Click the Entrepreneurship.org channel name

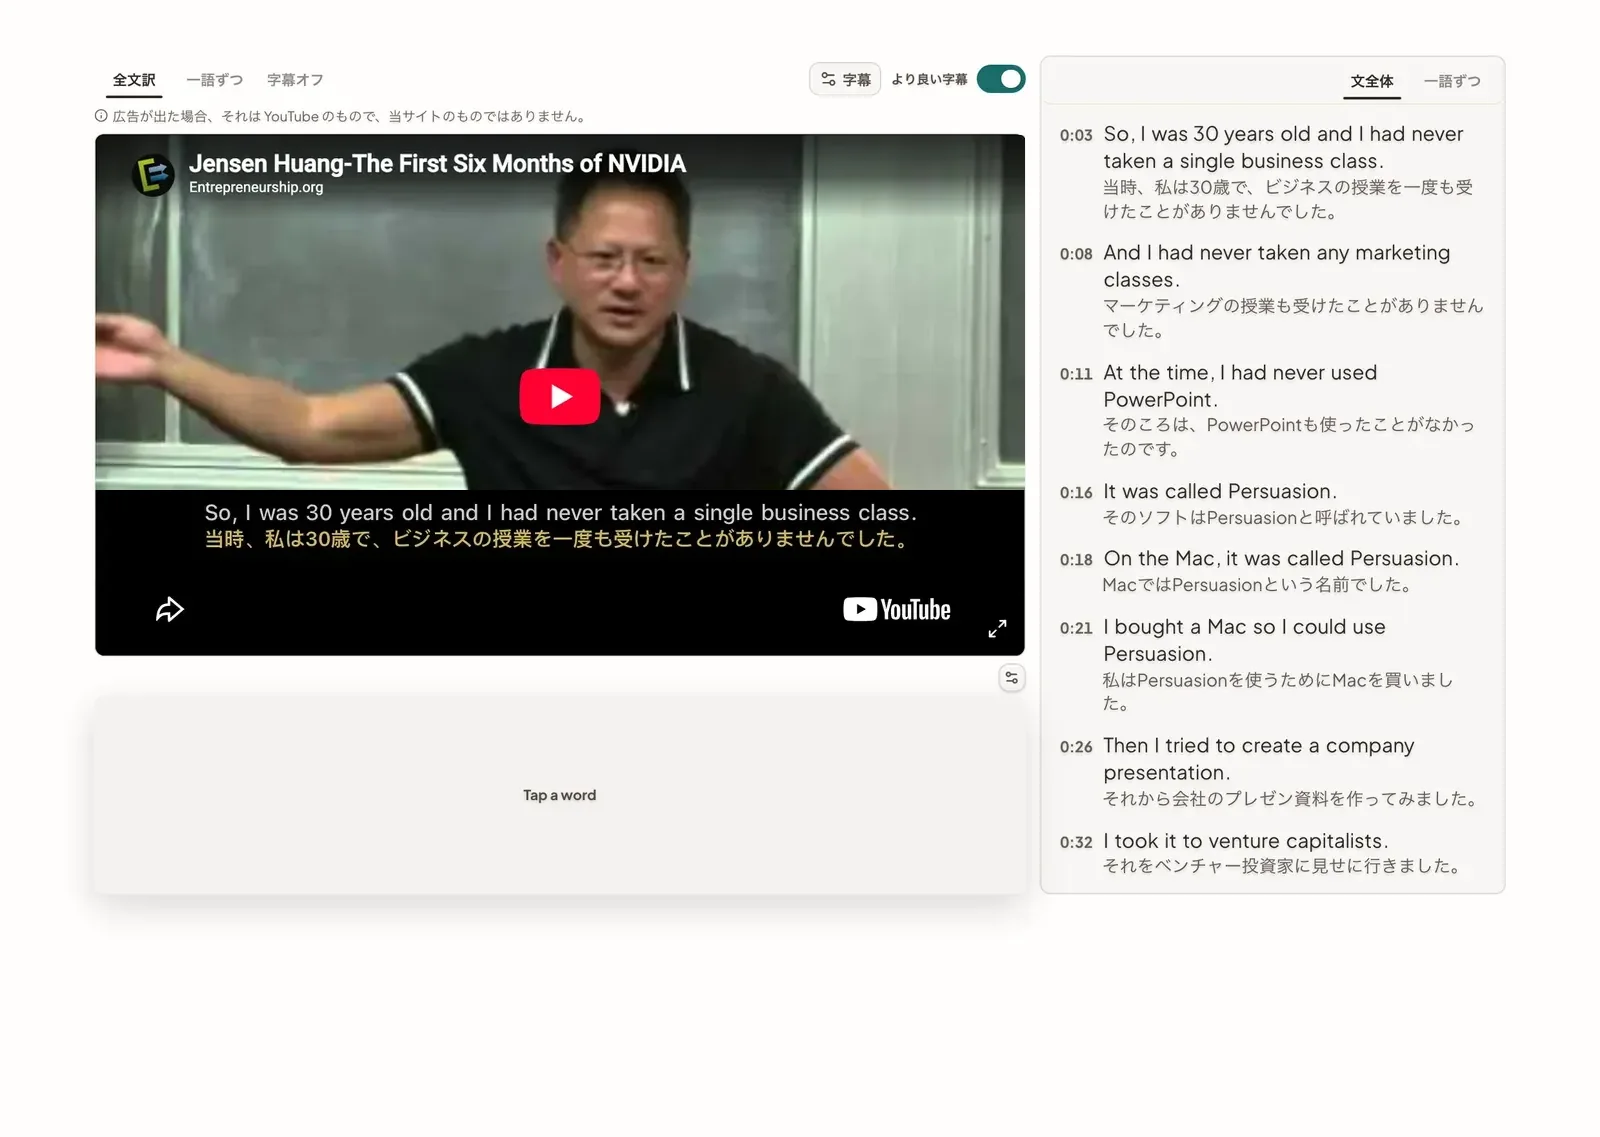click(x=256, y=187)
